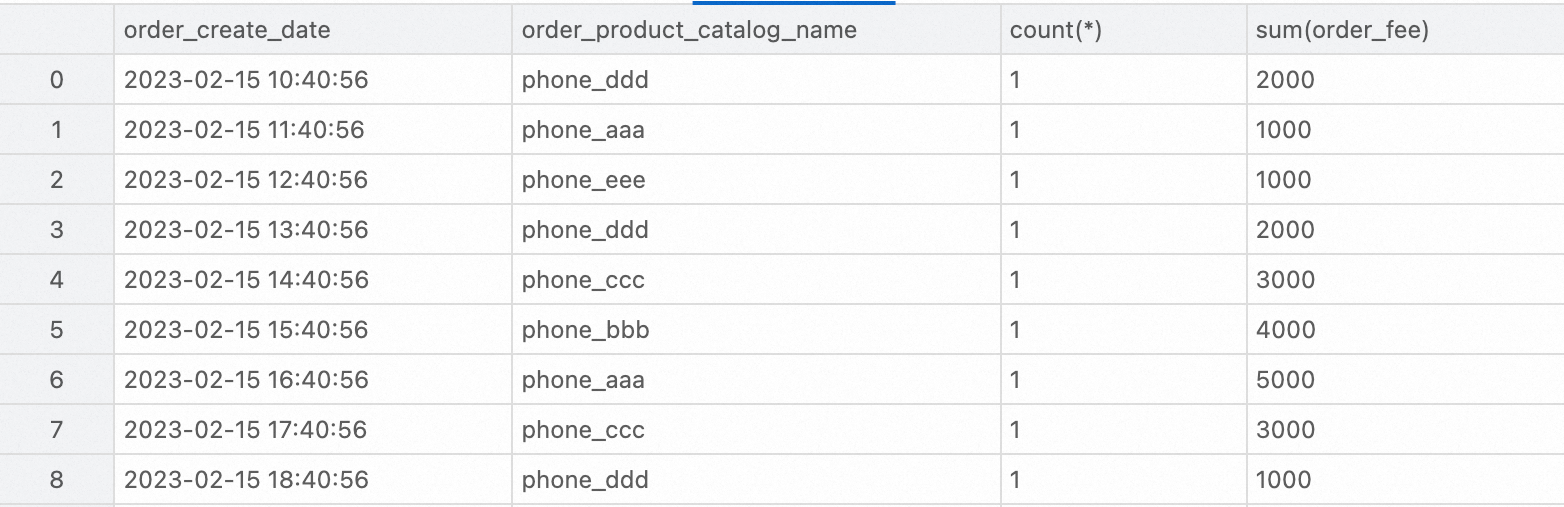Select the order fee cell showing 5000

(1285, 380)
